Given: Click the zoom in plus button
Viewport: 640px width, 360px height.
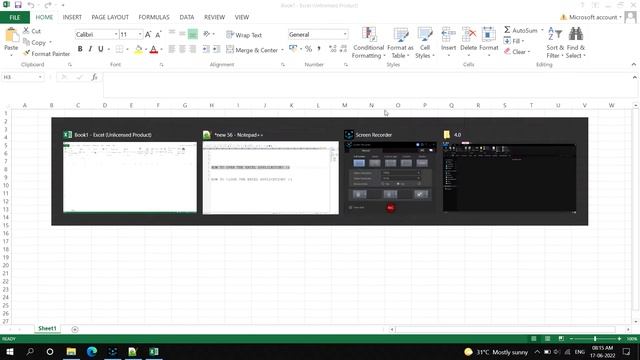Looking at the screenshot, I should pos(619,339).
